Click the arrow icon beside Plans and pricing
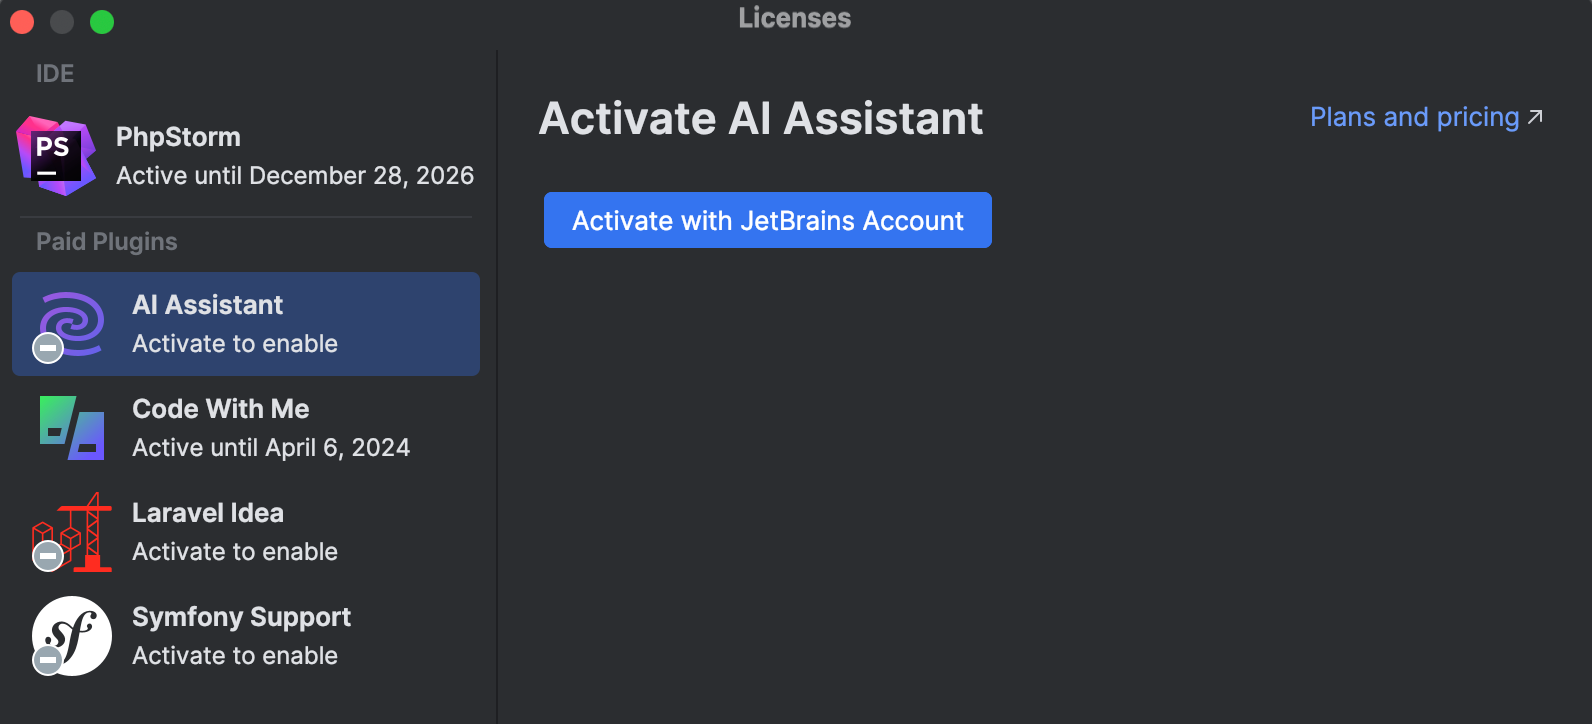The height and width of the screenshot is (724, 1592). (1536, 117)
